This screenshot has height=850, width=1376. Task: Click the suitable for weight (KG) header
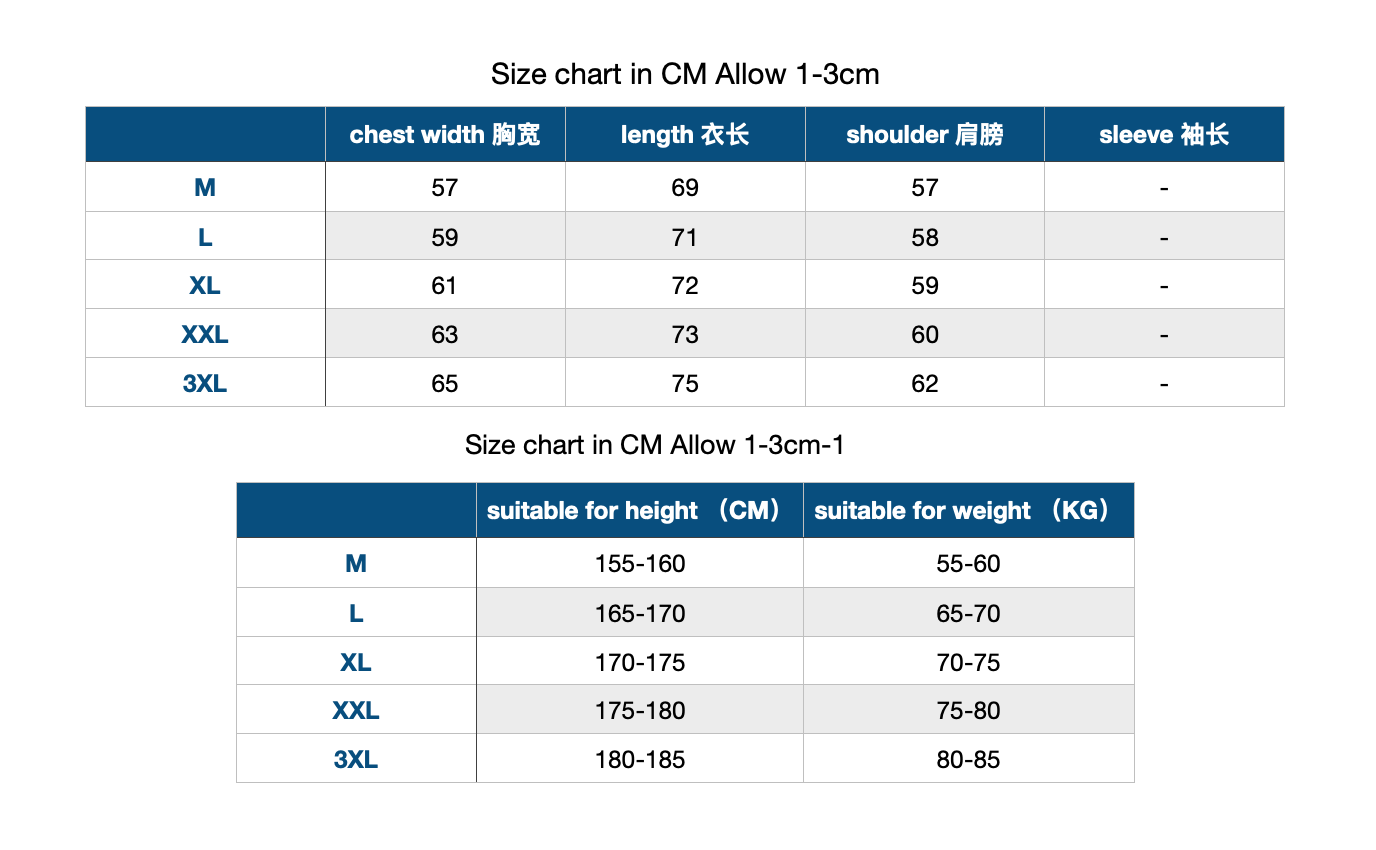click(x=969, y=510)
